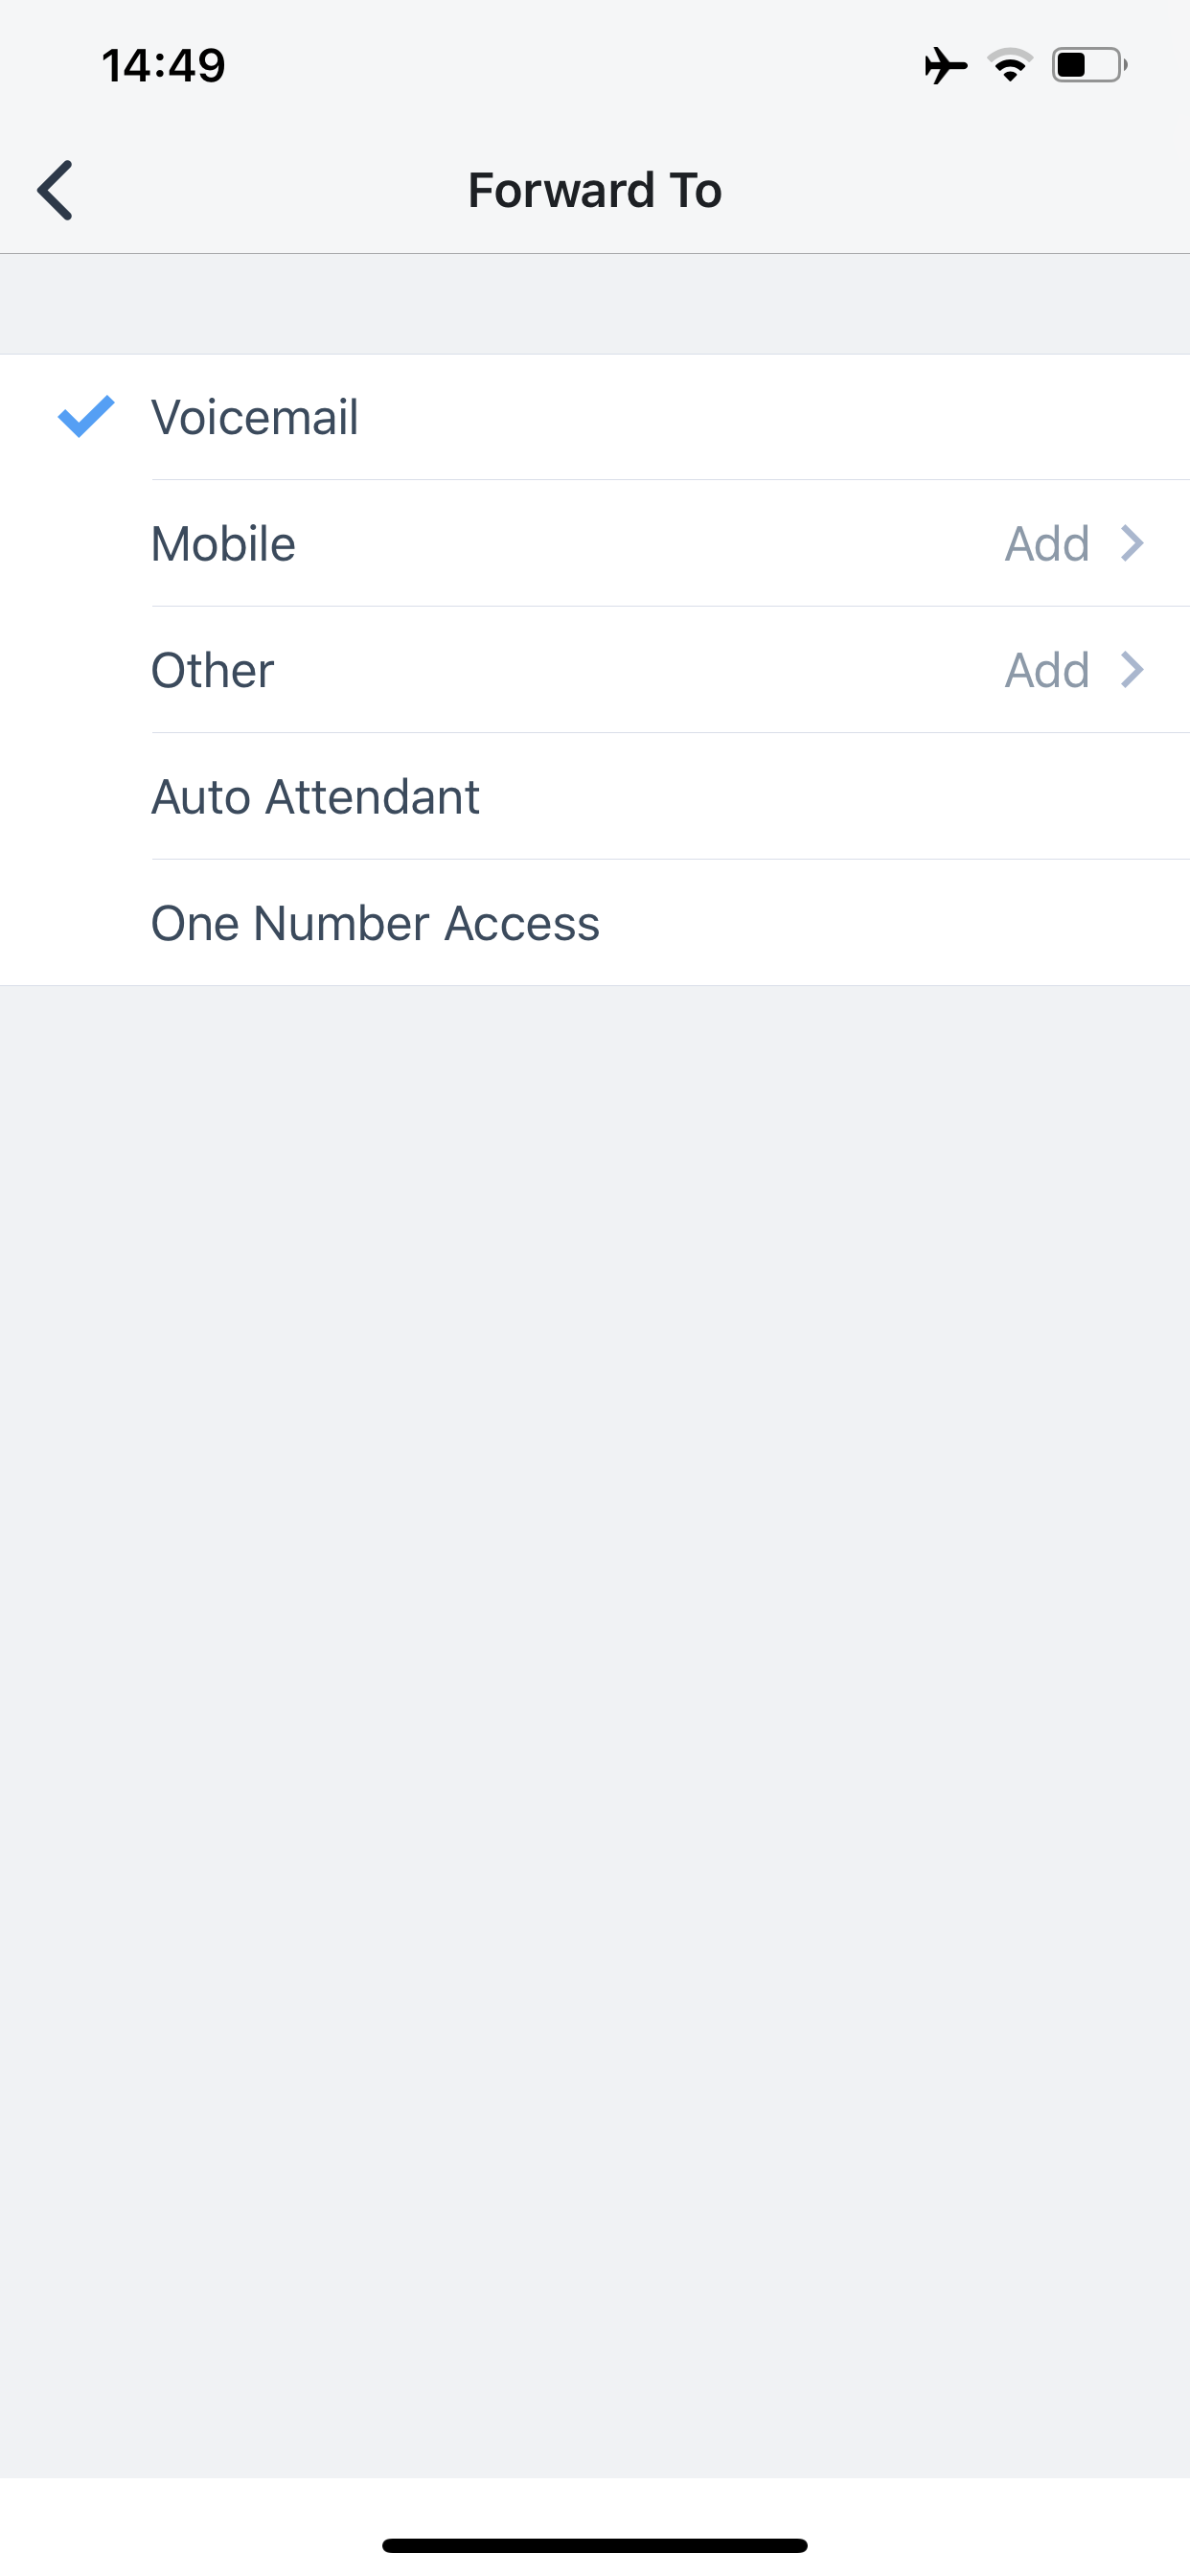Tap the Wi-Fi status icon
The image size is (1190, 2576).
click(1010, 66)
